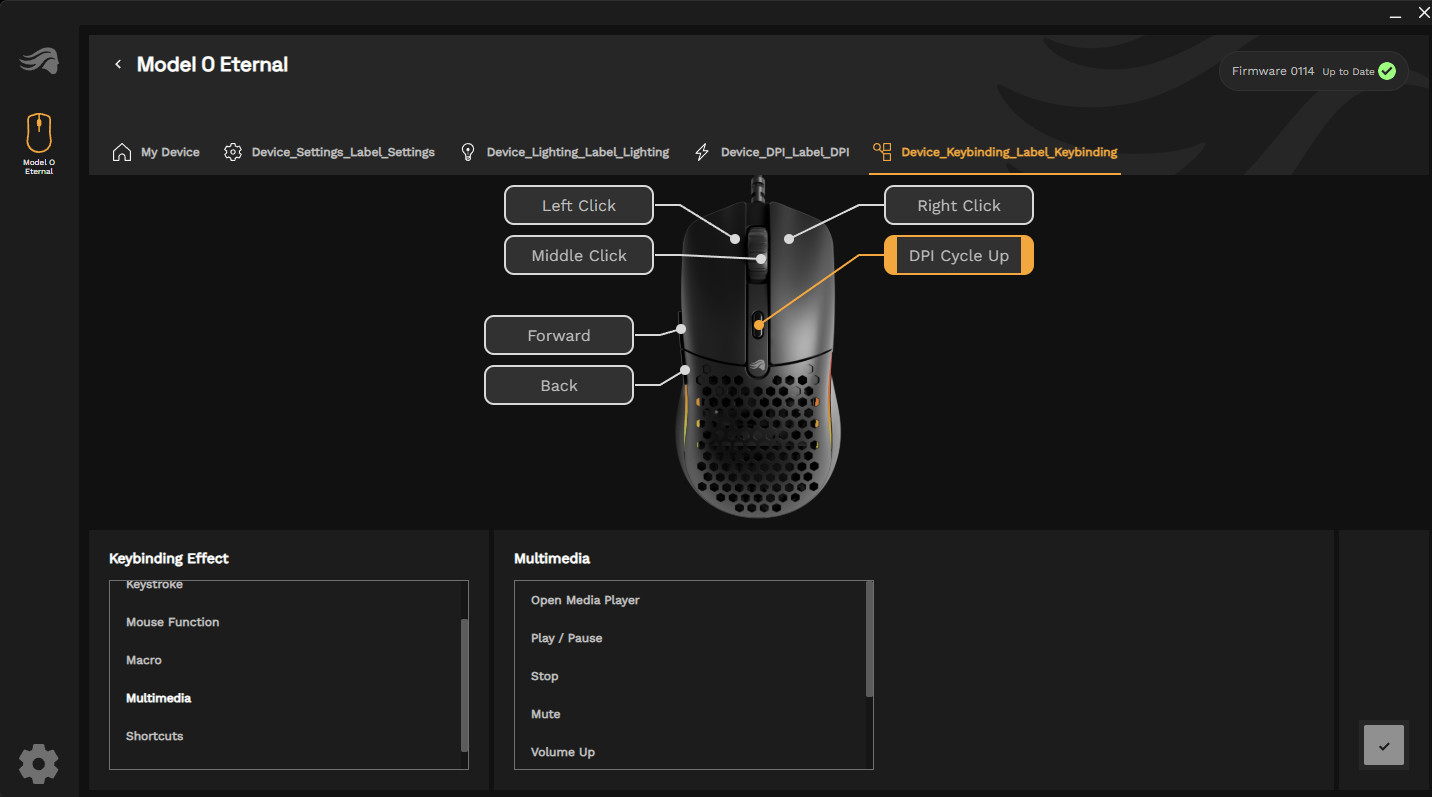The width and height of the screenshot is (1432, 797).
Task: Choose the Forward side button binding
Action: (558, 335)
